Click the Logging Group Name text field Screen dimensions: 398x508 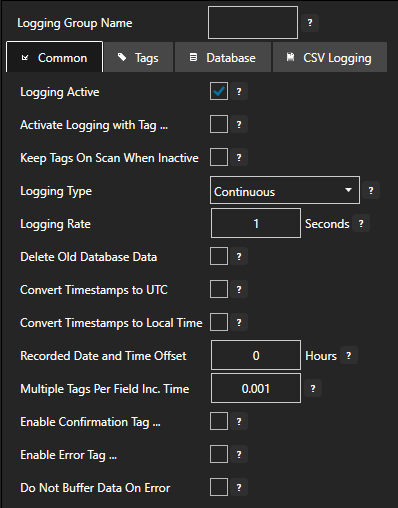click(253, 23)
